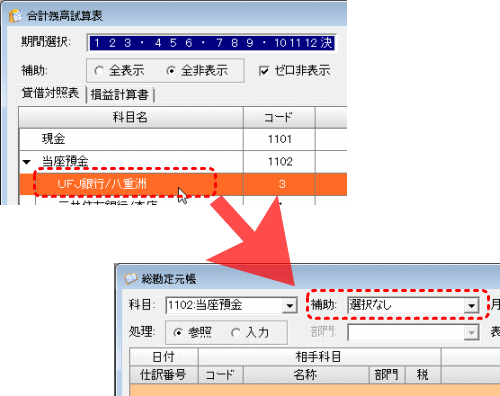Click the 選択なし text field in 補助
The width and height of the screenshot is (500, 396).
point(406,305)
